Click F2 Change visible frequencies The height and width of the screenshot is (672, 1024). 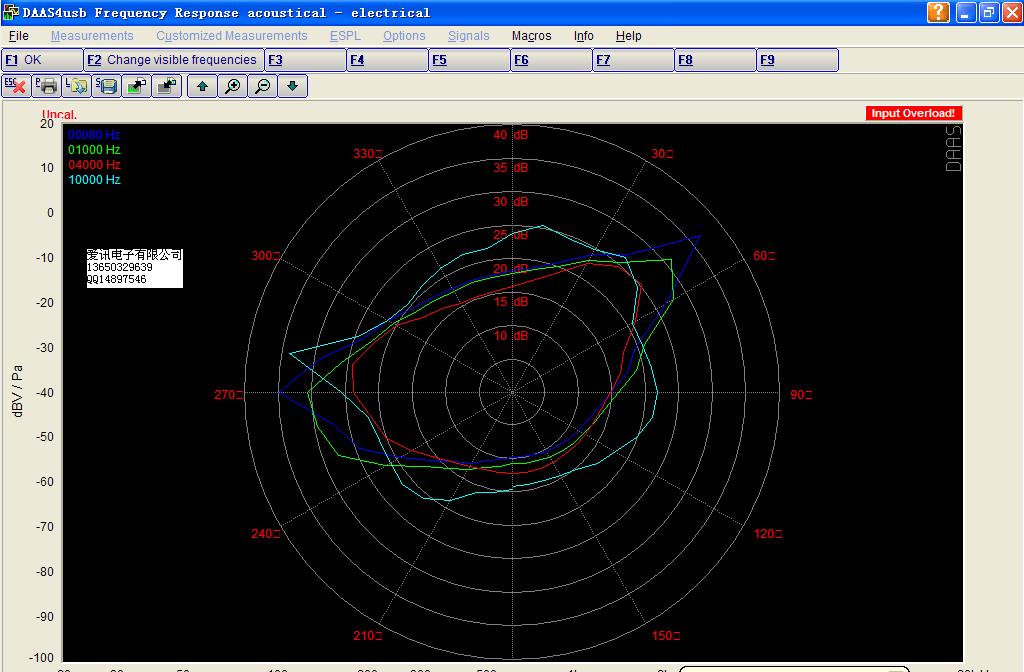point(174,60)
